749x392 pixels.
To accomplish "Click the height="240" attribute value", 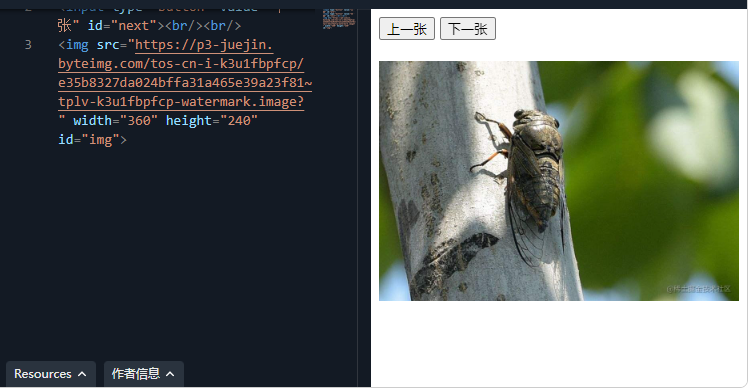I will tap(239, 121).
